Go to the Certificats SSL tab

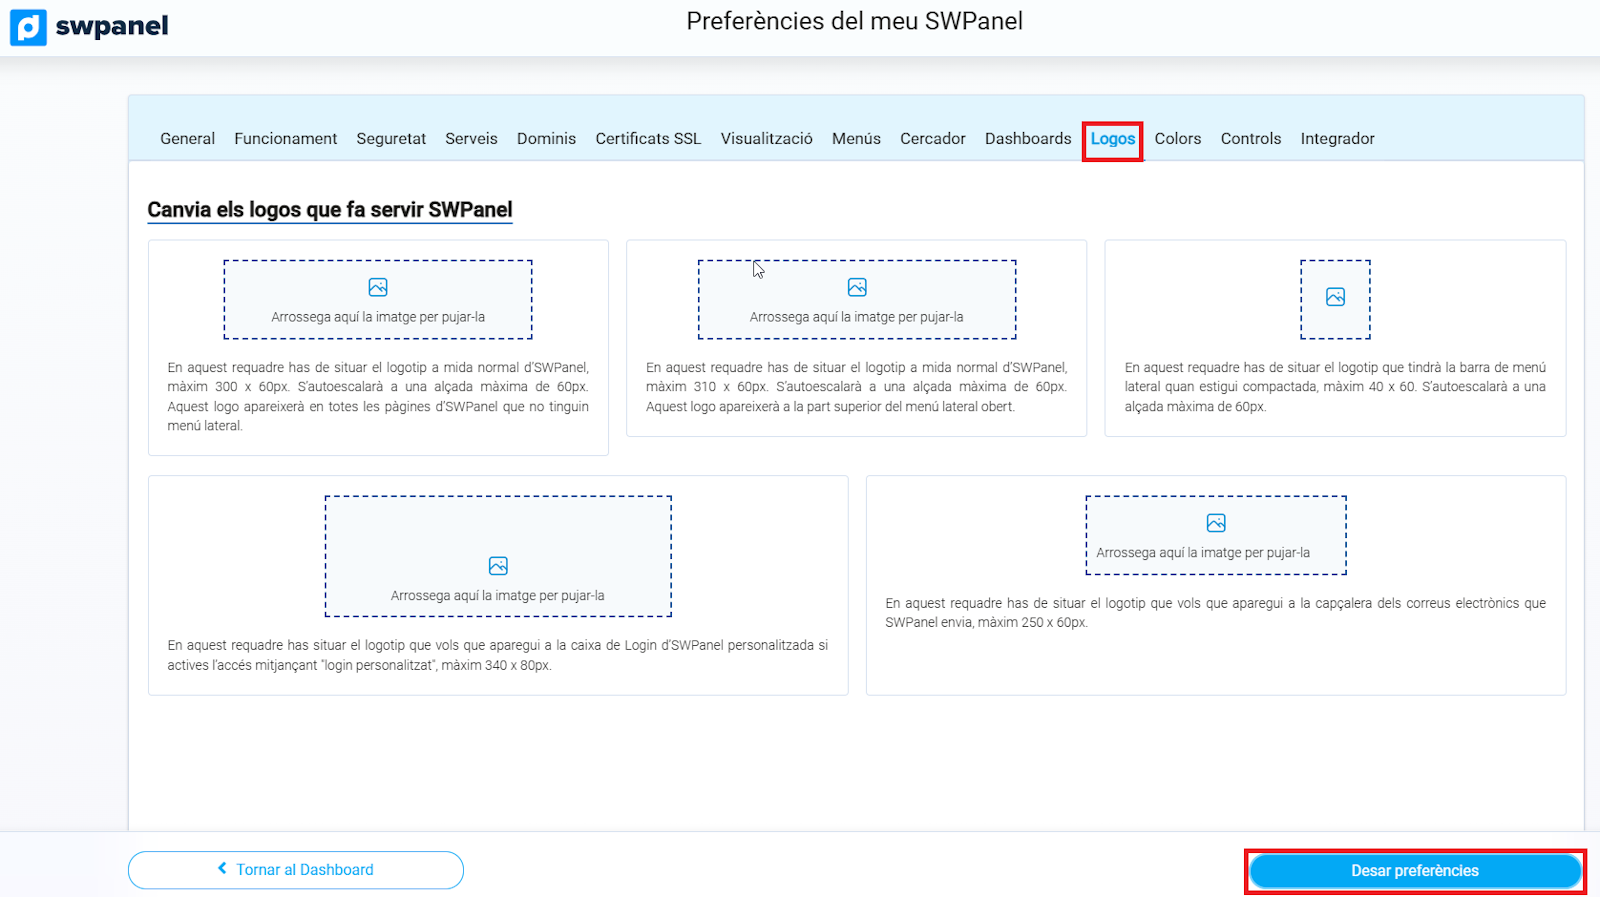click(648, 139)
